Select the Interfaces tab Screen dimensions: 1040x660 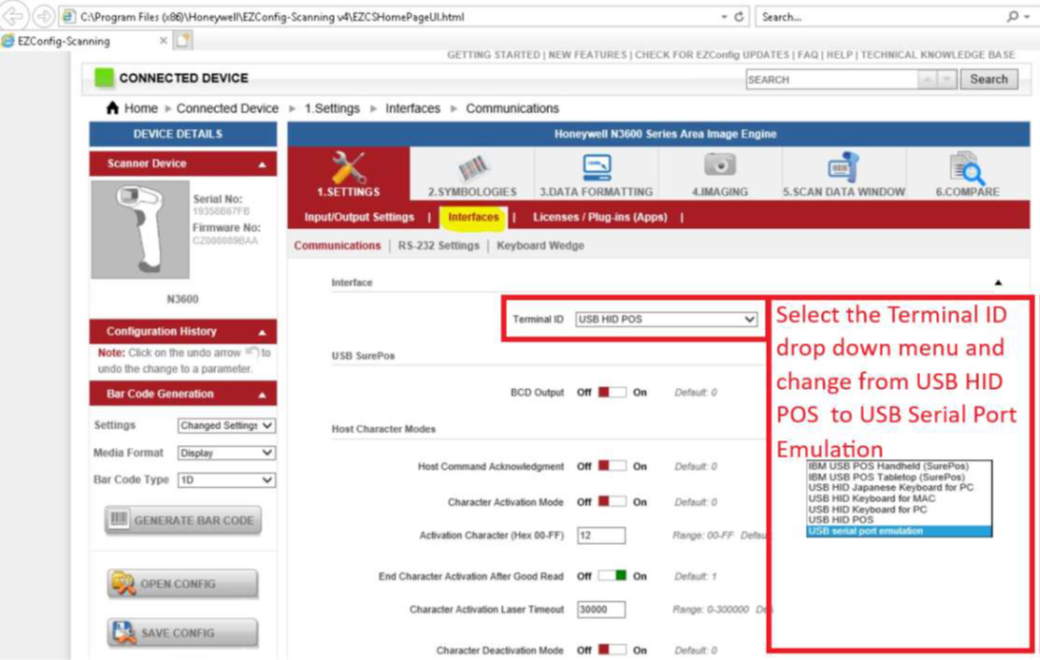pyautogui.click(x=473, y=217)
